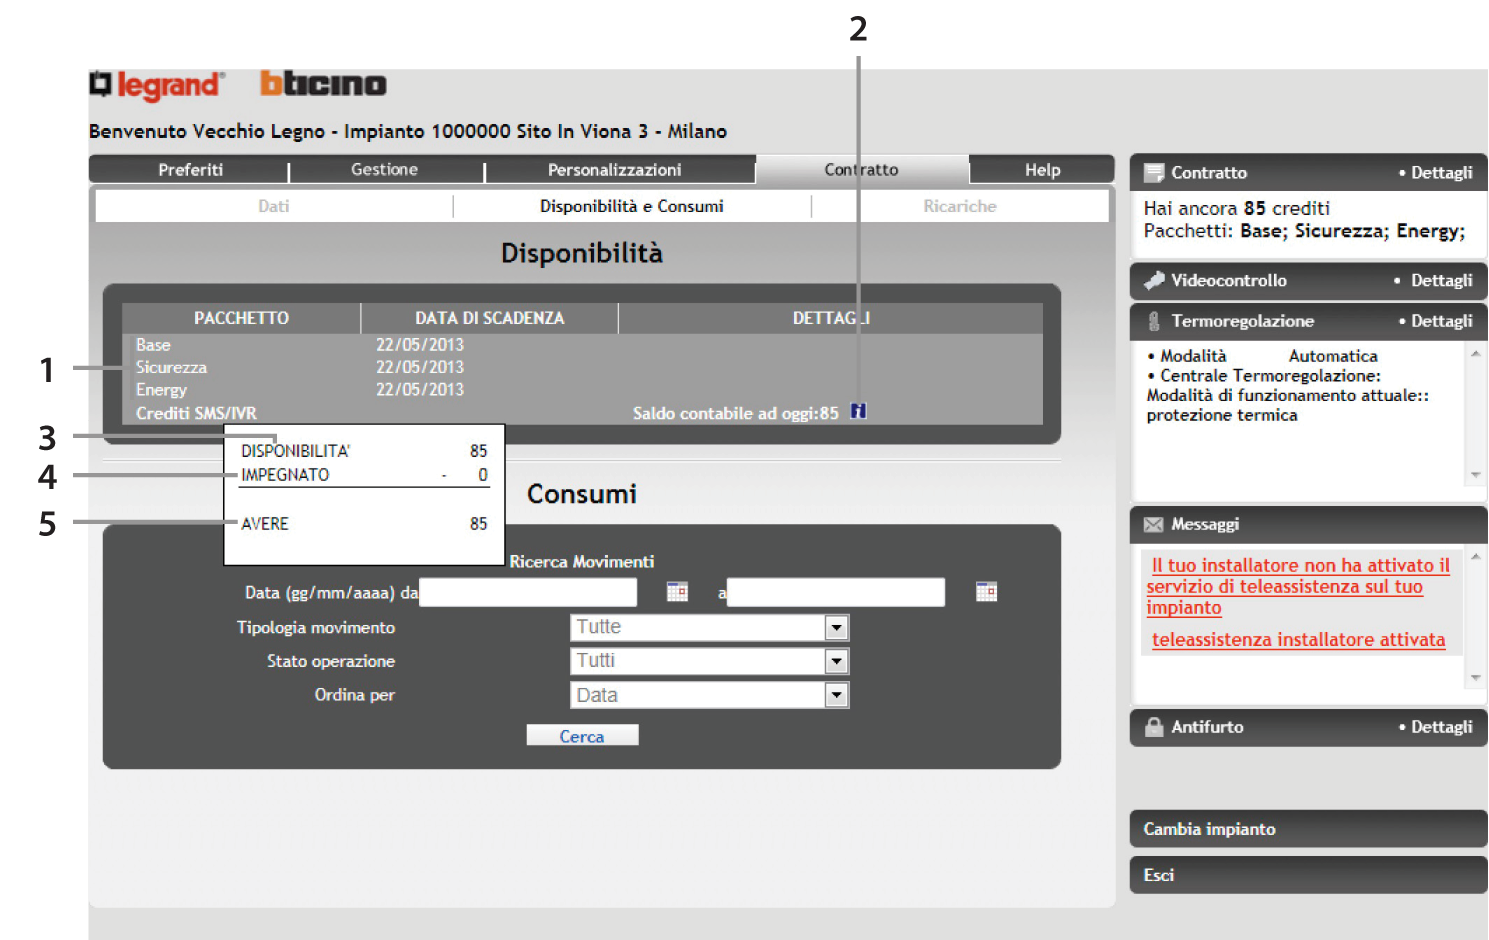This screenshot has width=1489, height=940.
Task: Select the Dati sub-tab
Action: tap(274, 206)
